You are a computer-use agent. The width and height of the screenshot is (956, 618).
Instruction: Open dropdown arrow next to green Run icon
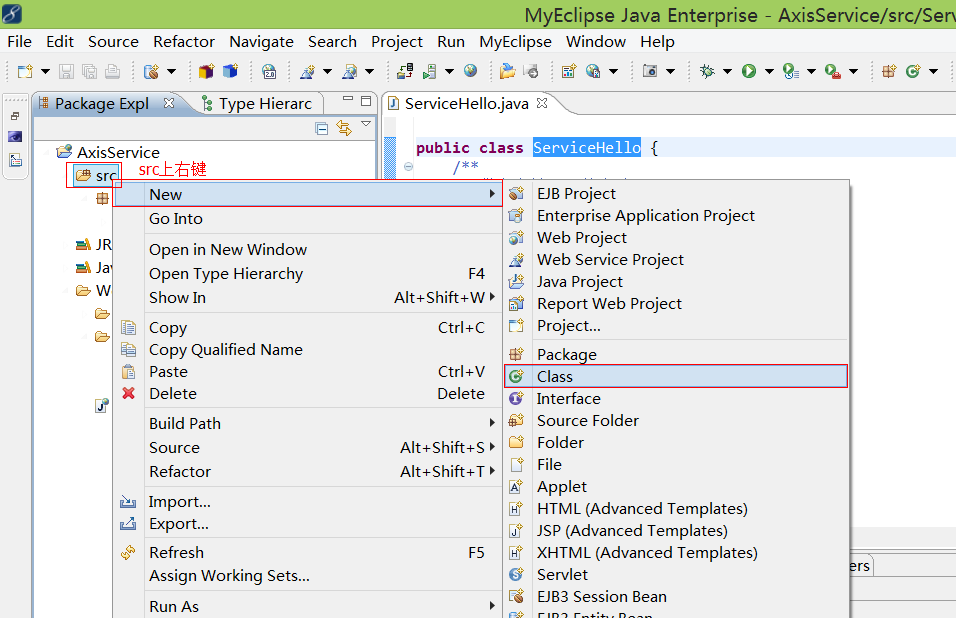pyautogui.click(x=769, y=72)
